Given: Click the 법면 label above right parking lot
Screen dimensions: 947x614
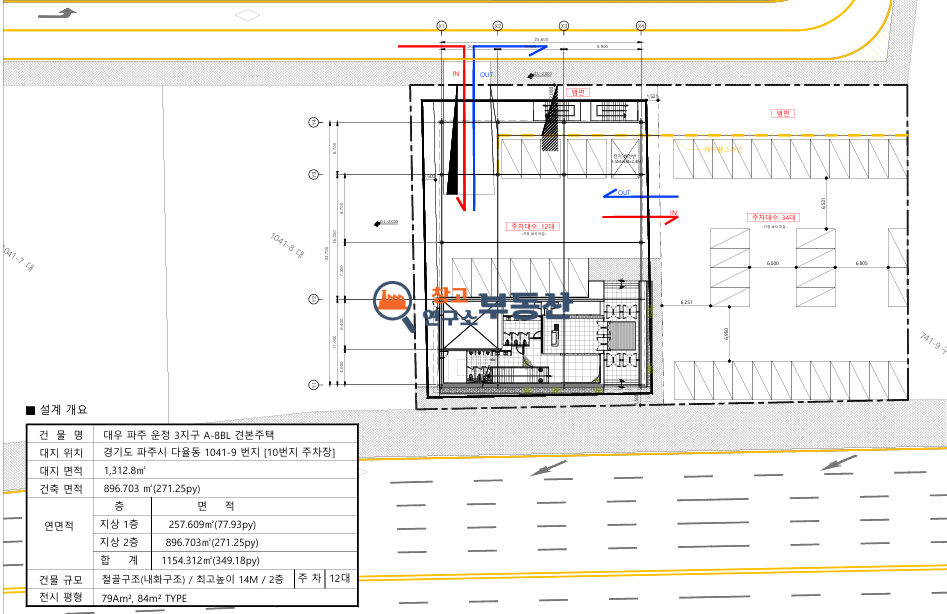Looking at the screenshot, I should (x=783, y=113).
